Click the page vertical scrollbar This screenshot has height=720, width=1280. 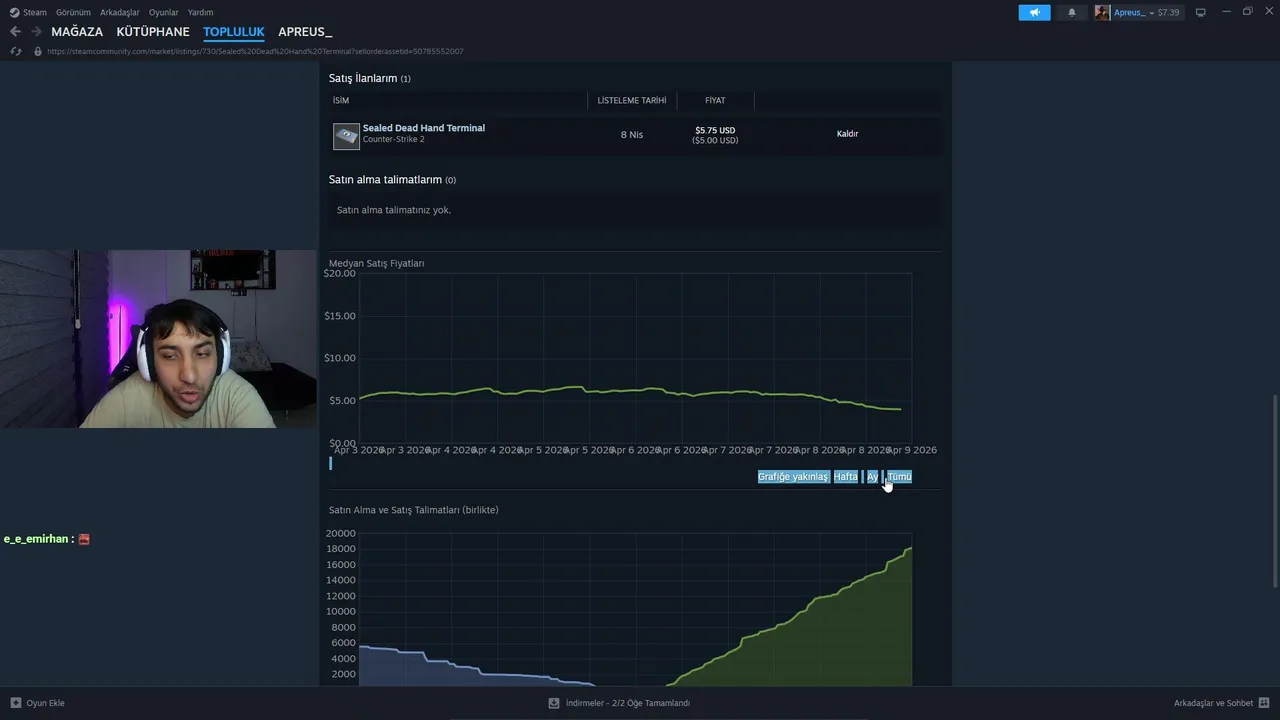(x=1274, y=490)
